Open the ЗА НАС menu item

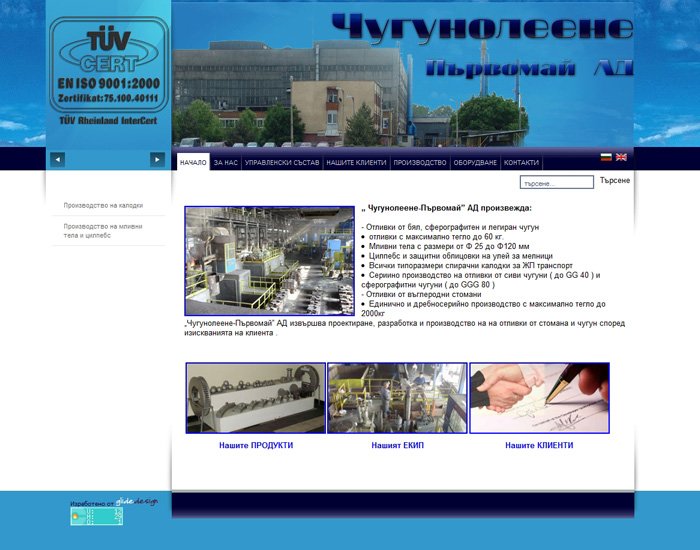click(225, 162)
